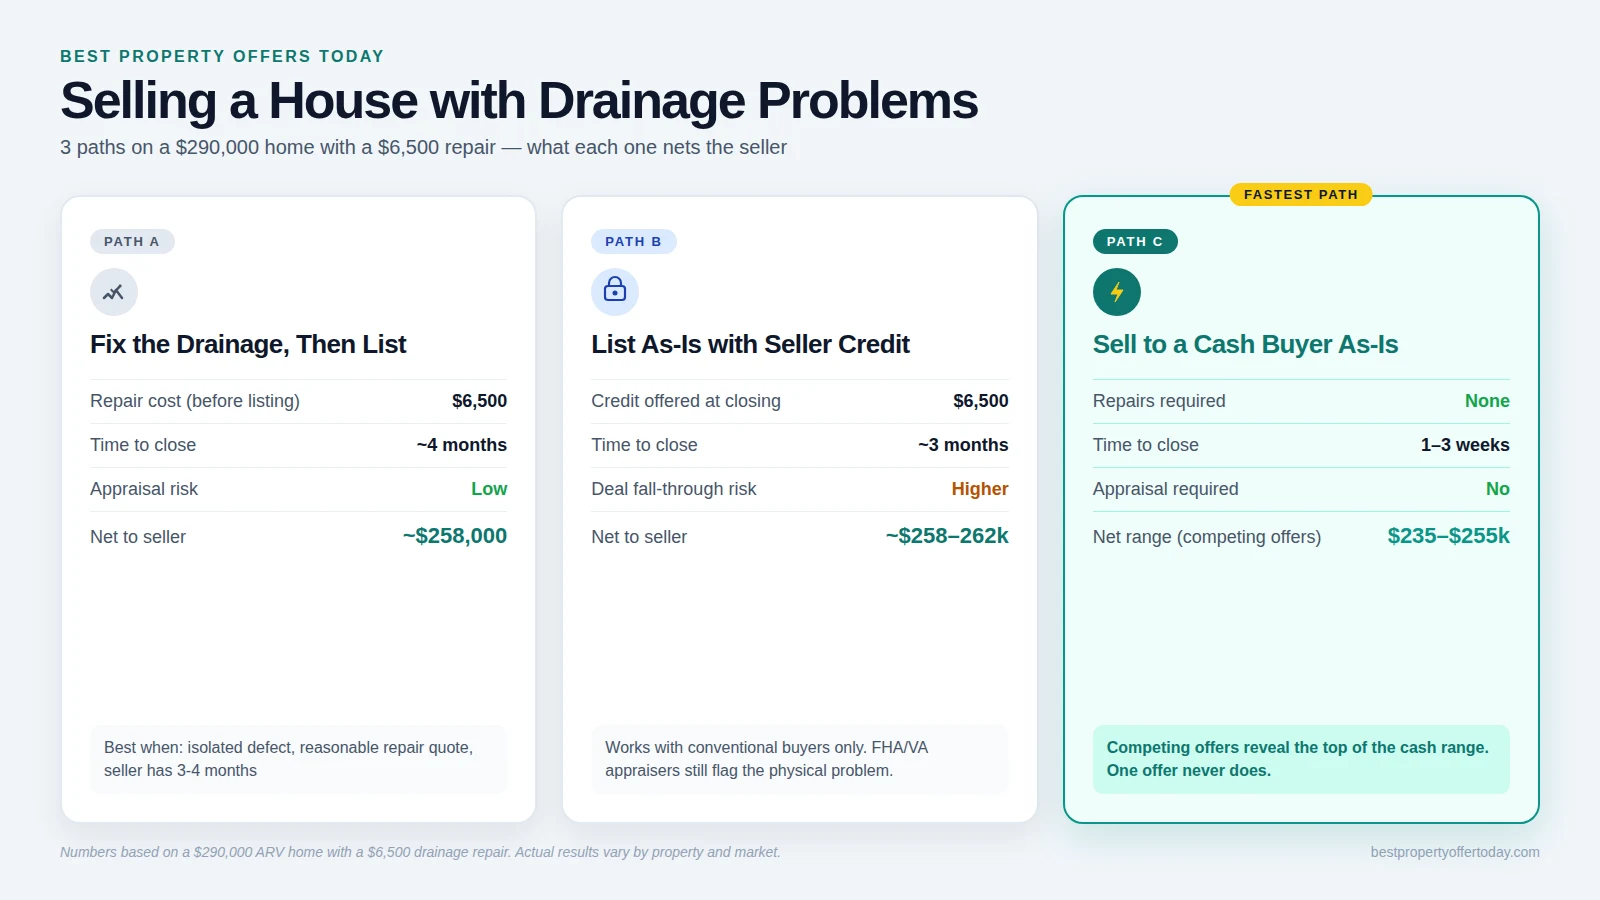
Task: Click 'Appraisal risk' label in Path A
Action: (144, 489)
